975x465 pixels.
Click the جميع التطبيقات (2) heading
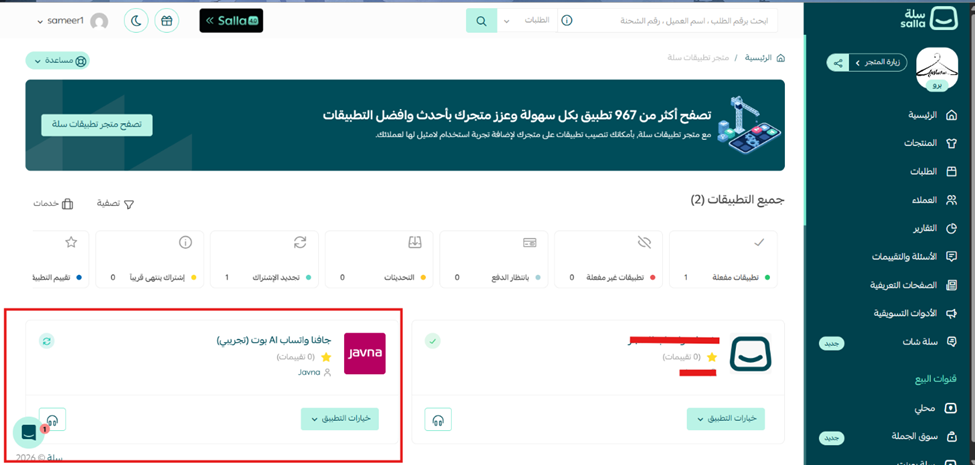pyautogui.click(x=737, y=200)
